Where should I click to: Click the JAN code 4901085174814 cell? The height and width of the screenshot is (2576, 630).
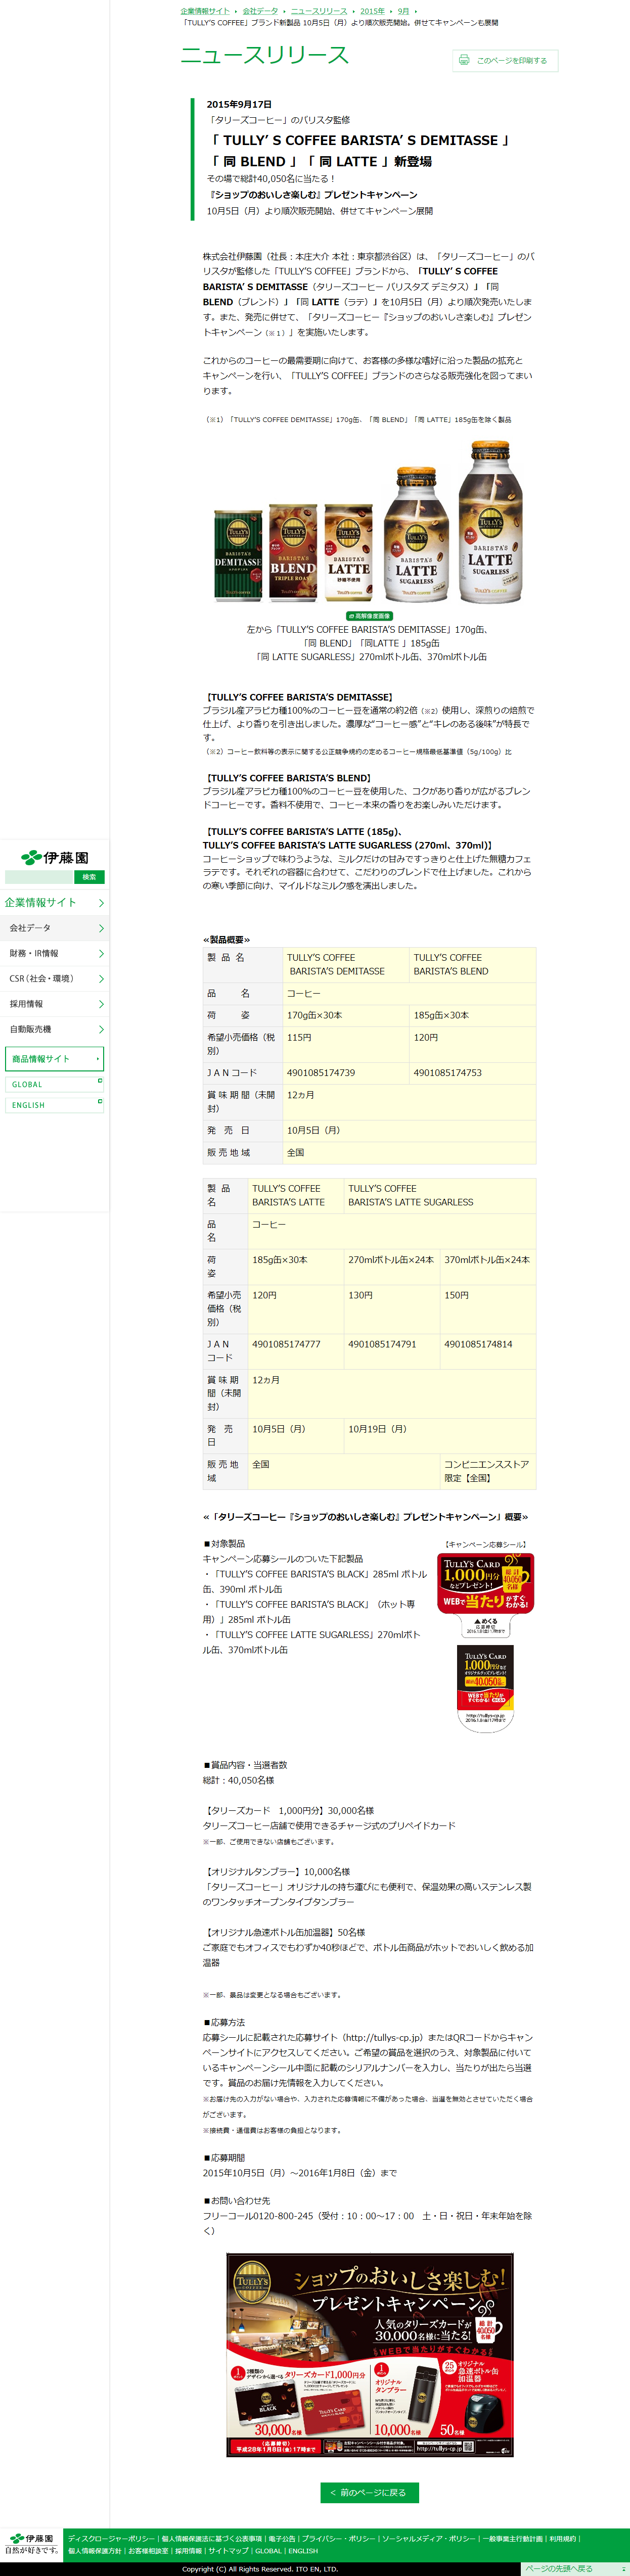coord(488,1351)
